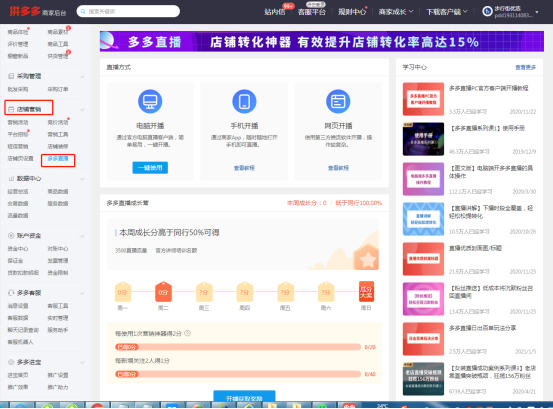Select 保证金 in the sidebar
The width and height of the screenshot is (553, 409).
[16, 261]
